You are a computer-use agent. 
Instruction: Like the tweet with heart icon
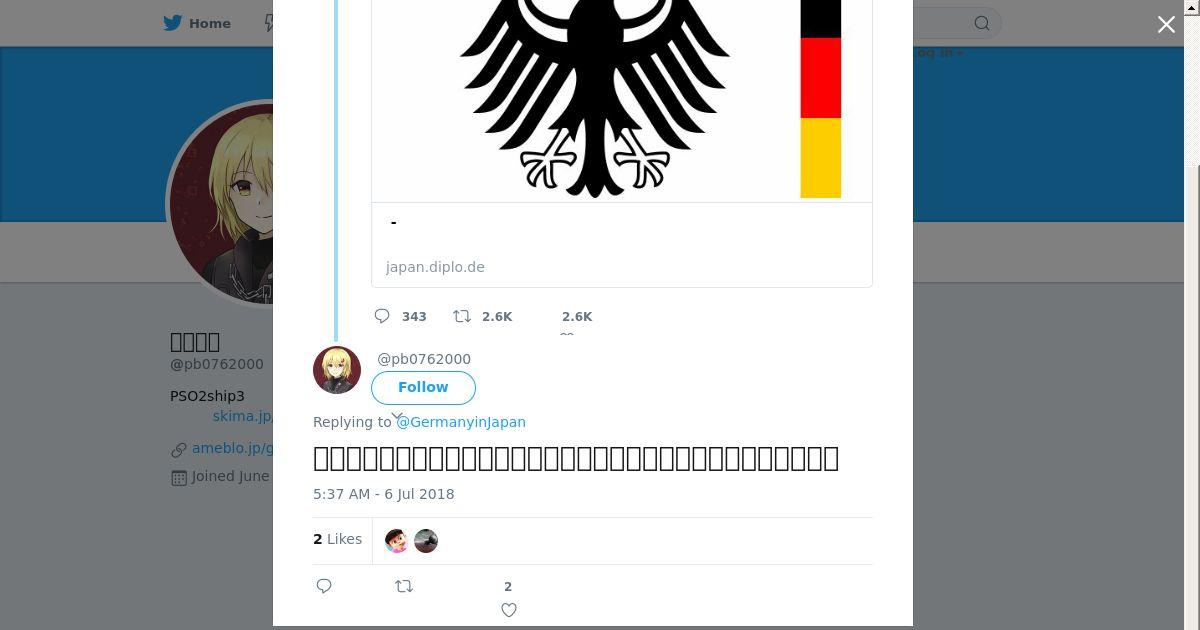509,609
